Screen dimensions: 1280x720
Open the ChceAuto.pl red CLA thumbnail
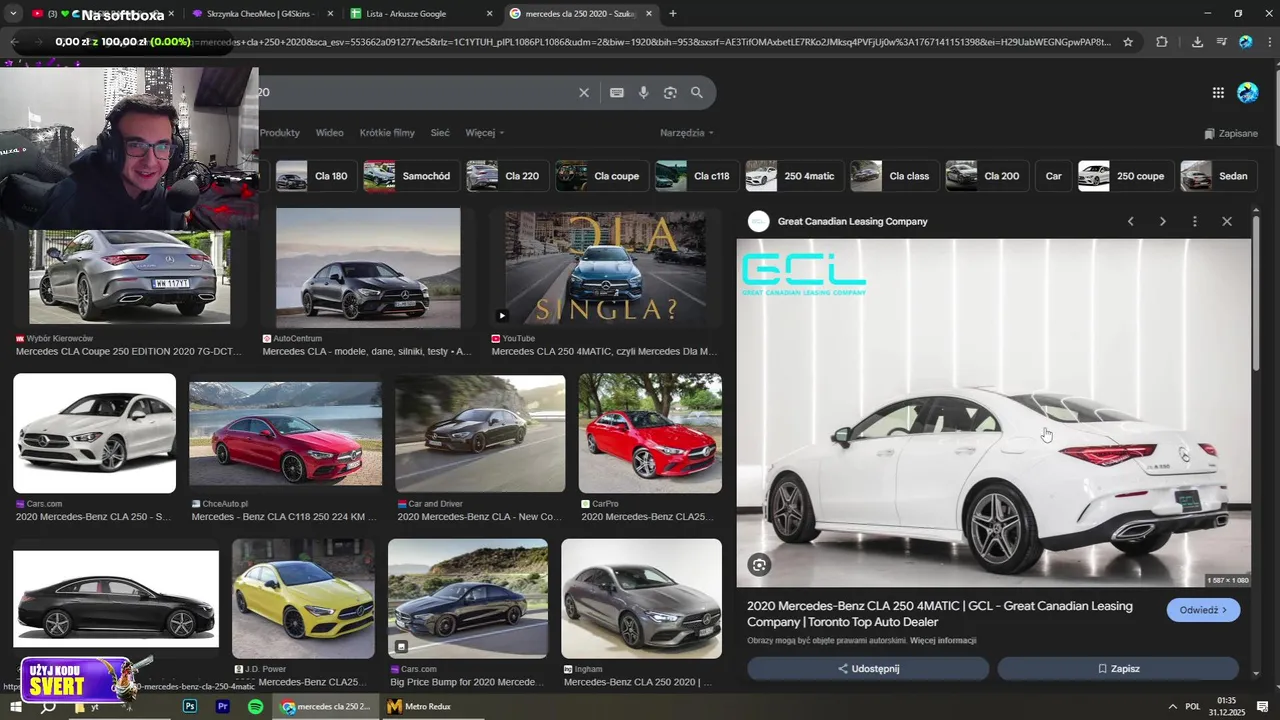point(286,433)
